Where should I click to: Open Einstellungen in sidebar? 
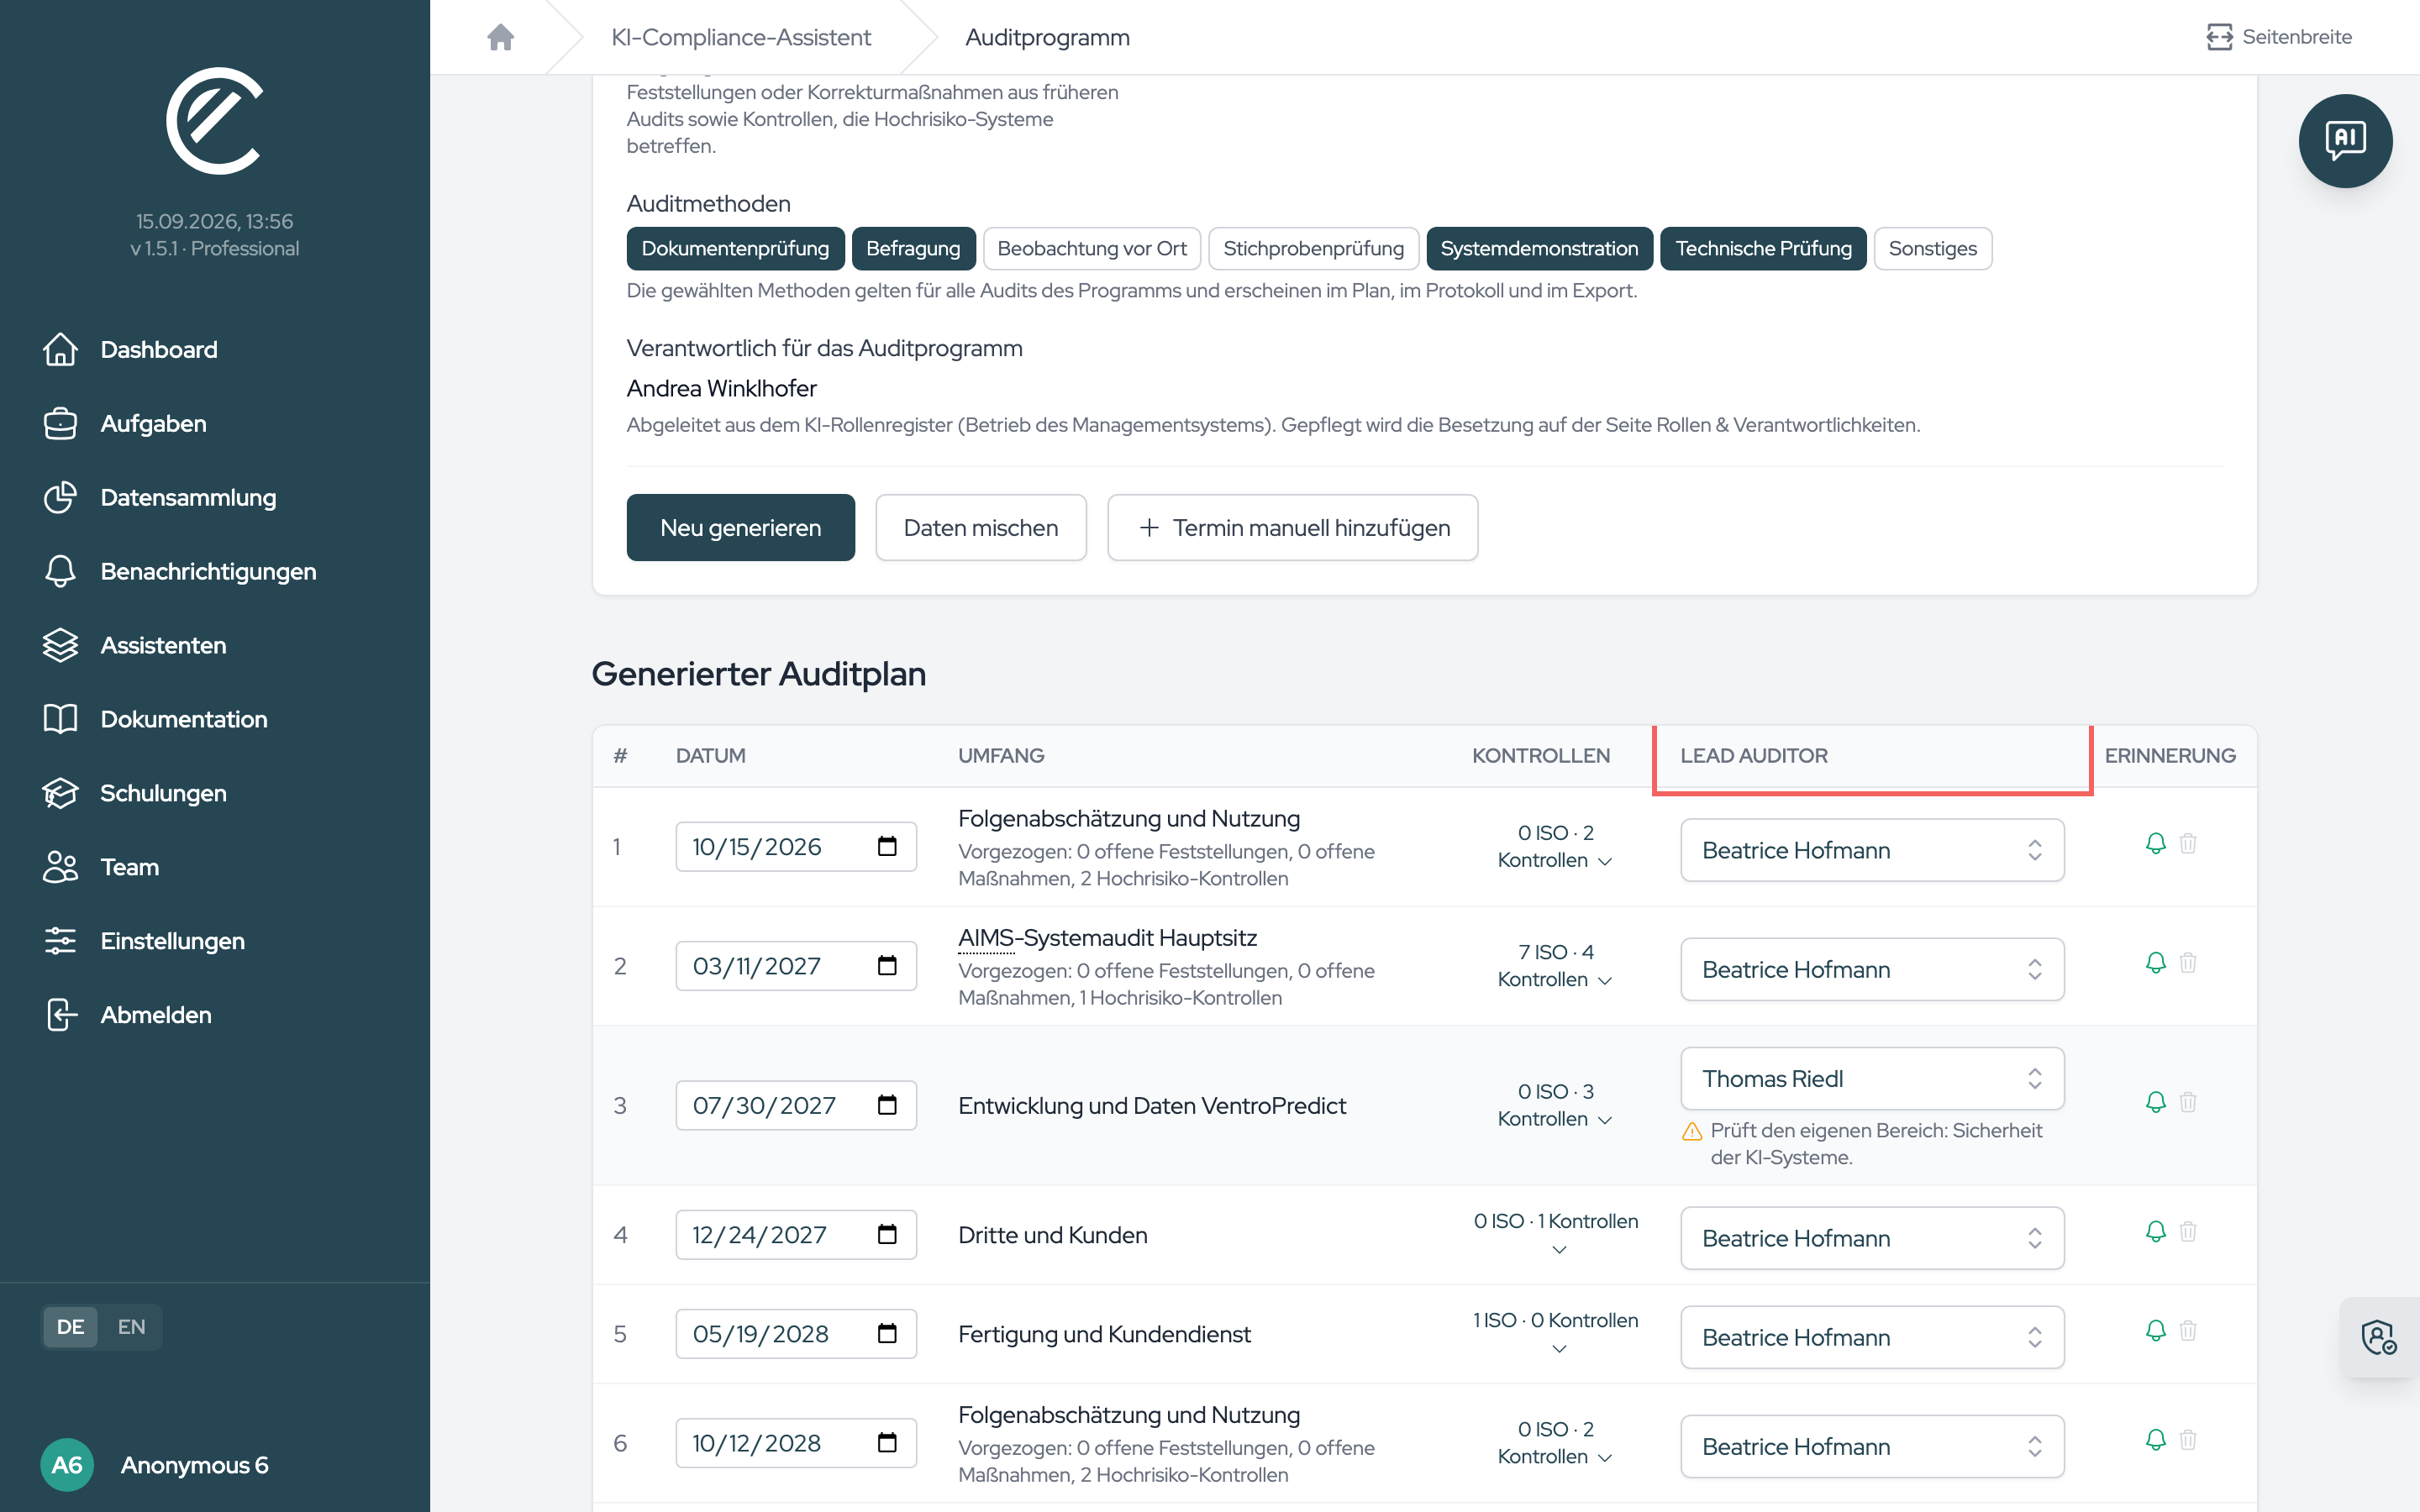pyautogui.click(x=144, y=941)
